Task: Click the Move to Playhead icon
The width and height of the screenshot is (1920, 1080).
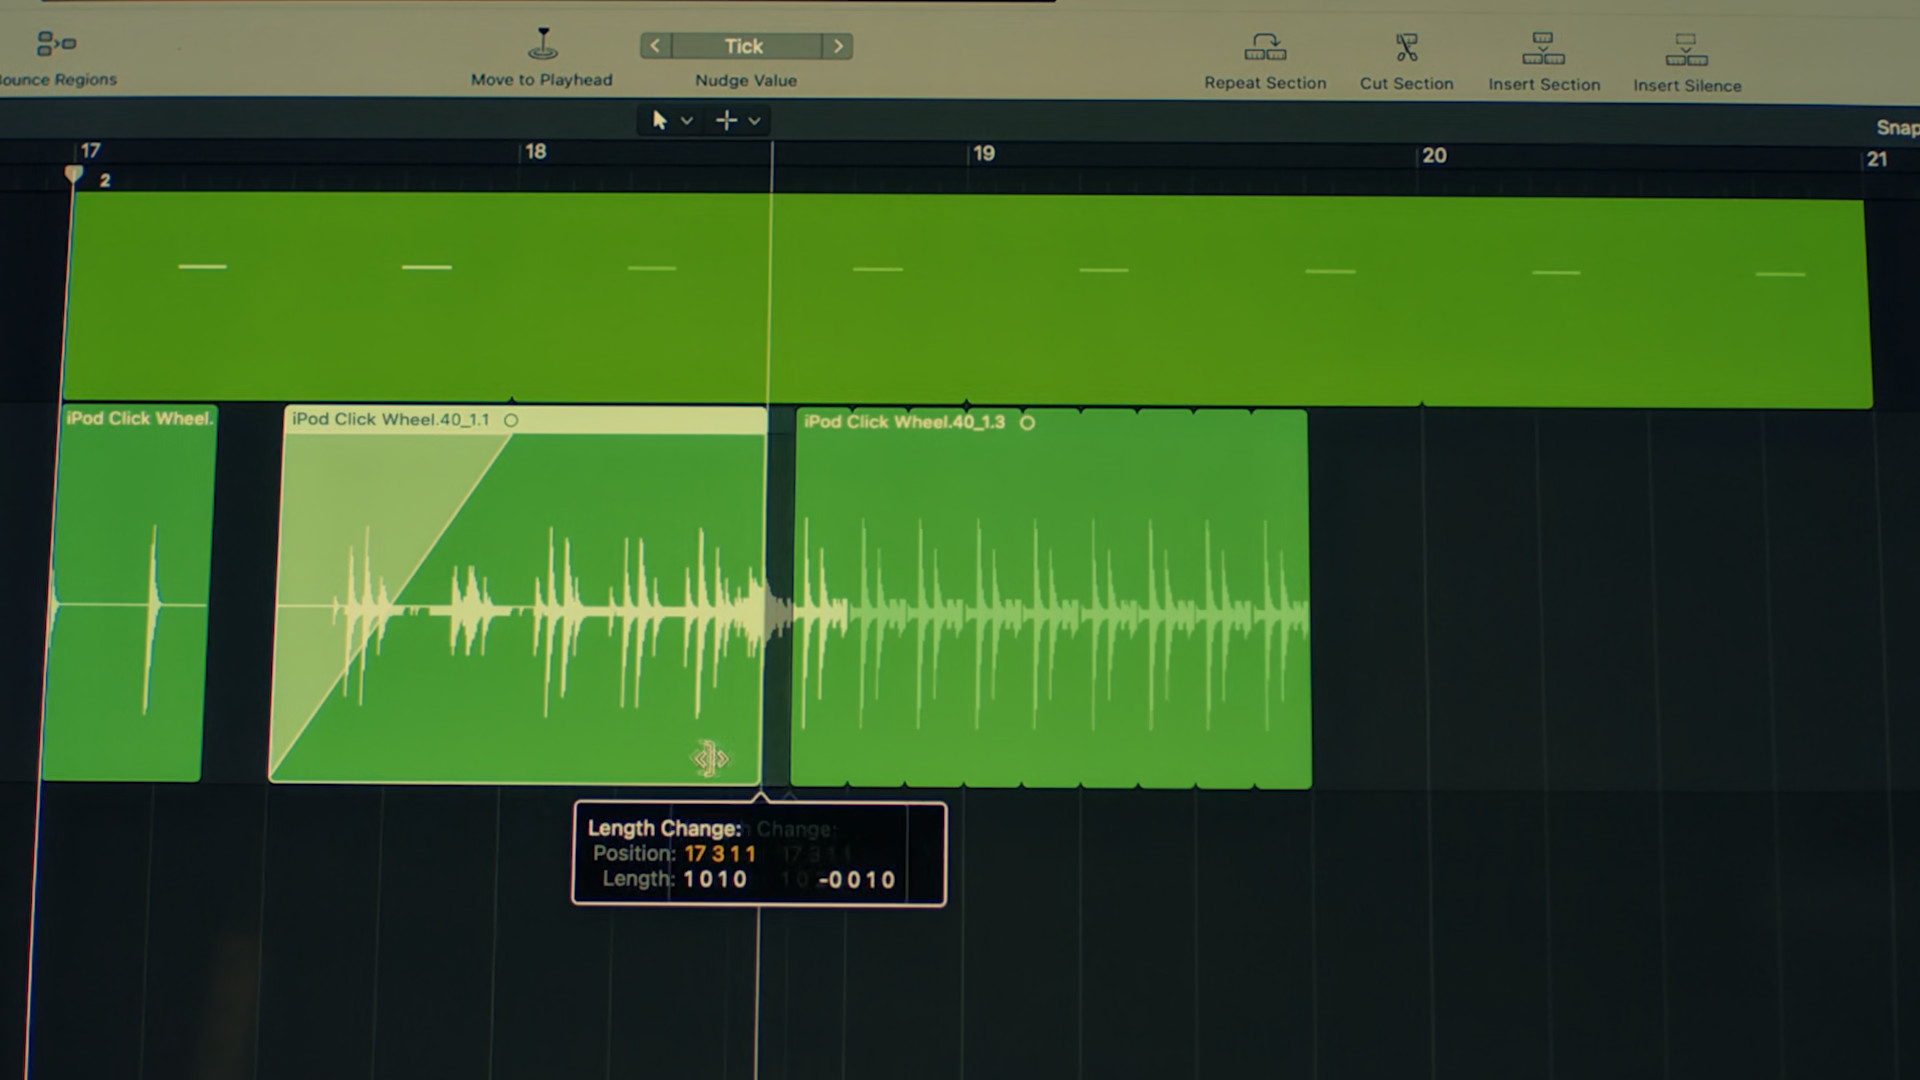Action: tap(540, 45)
